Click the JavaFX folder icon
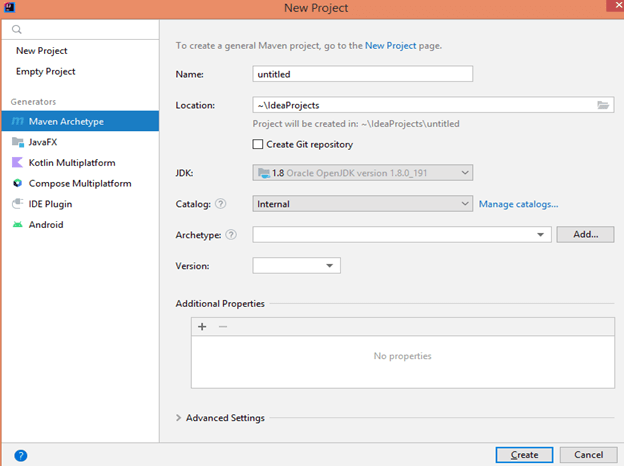Image resolution: width=624 pixels, height=466 pixels. 18,142
